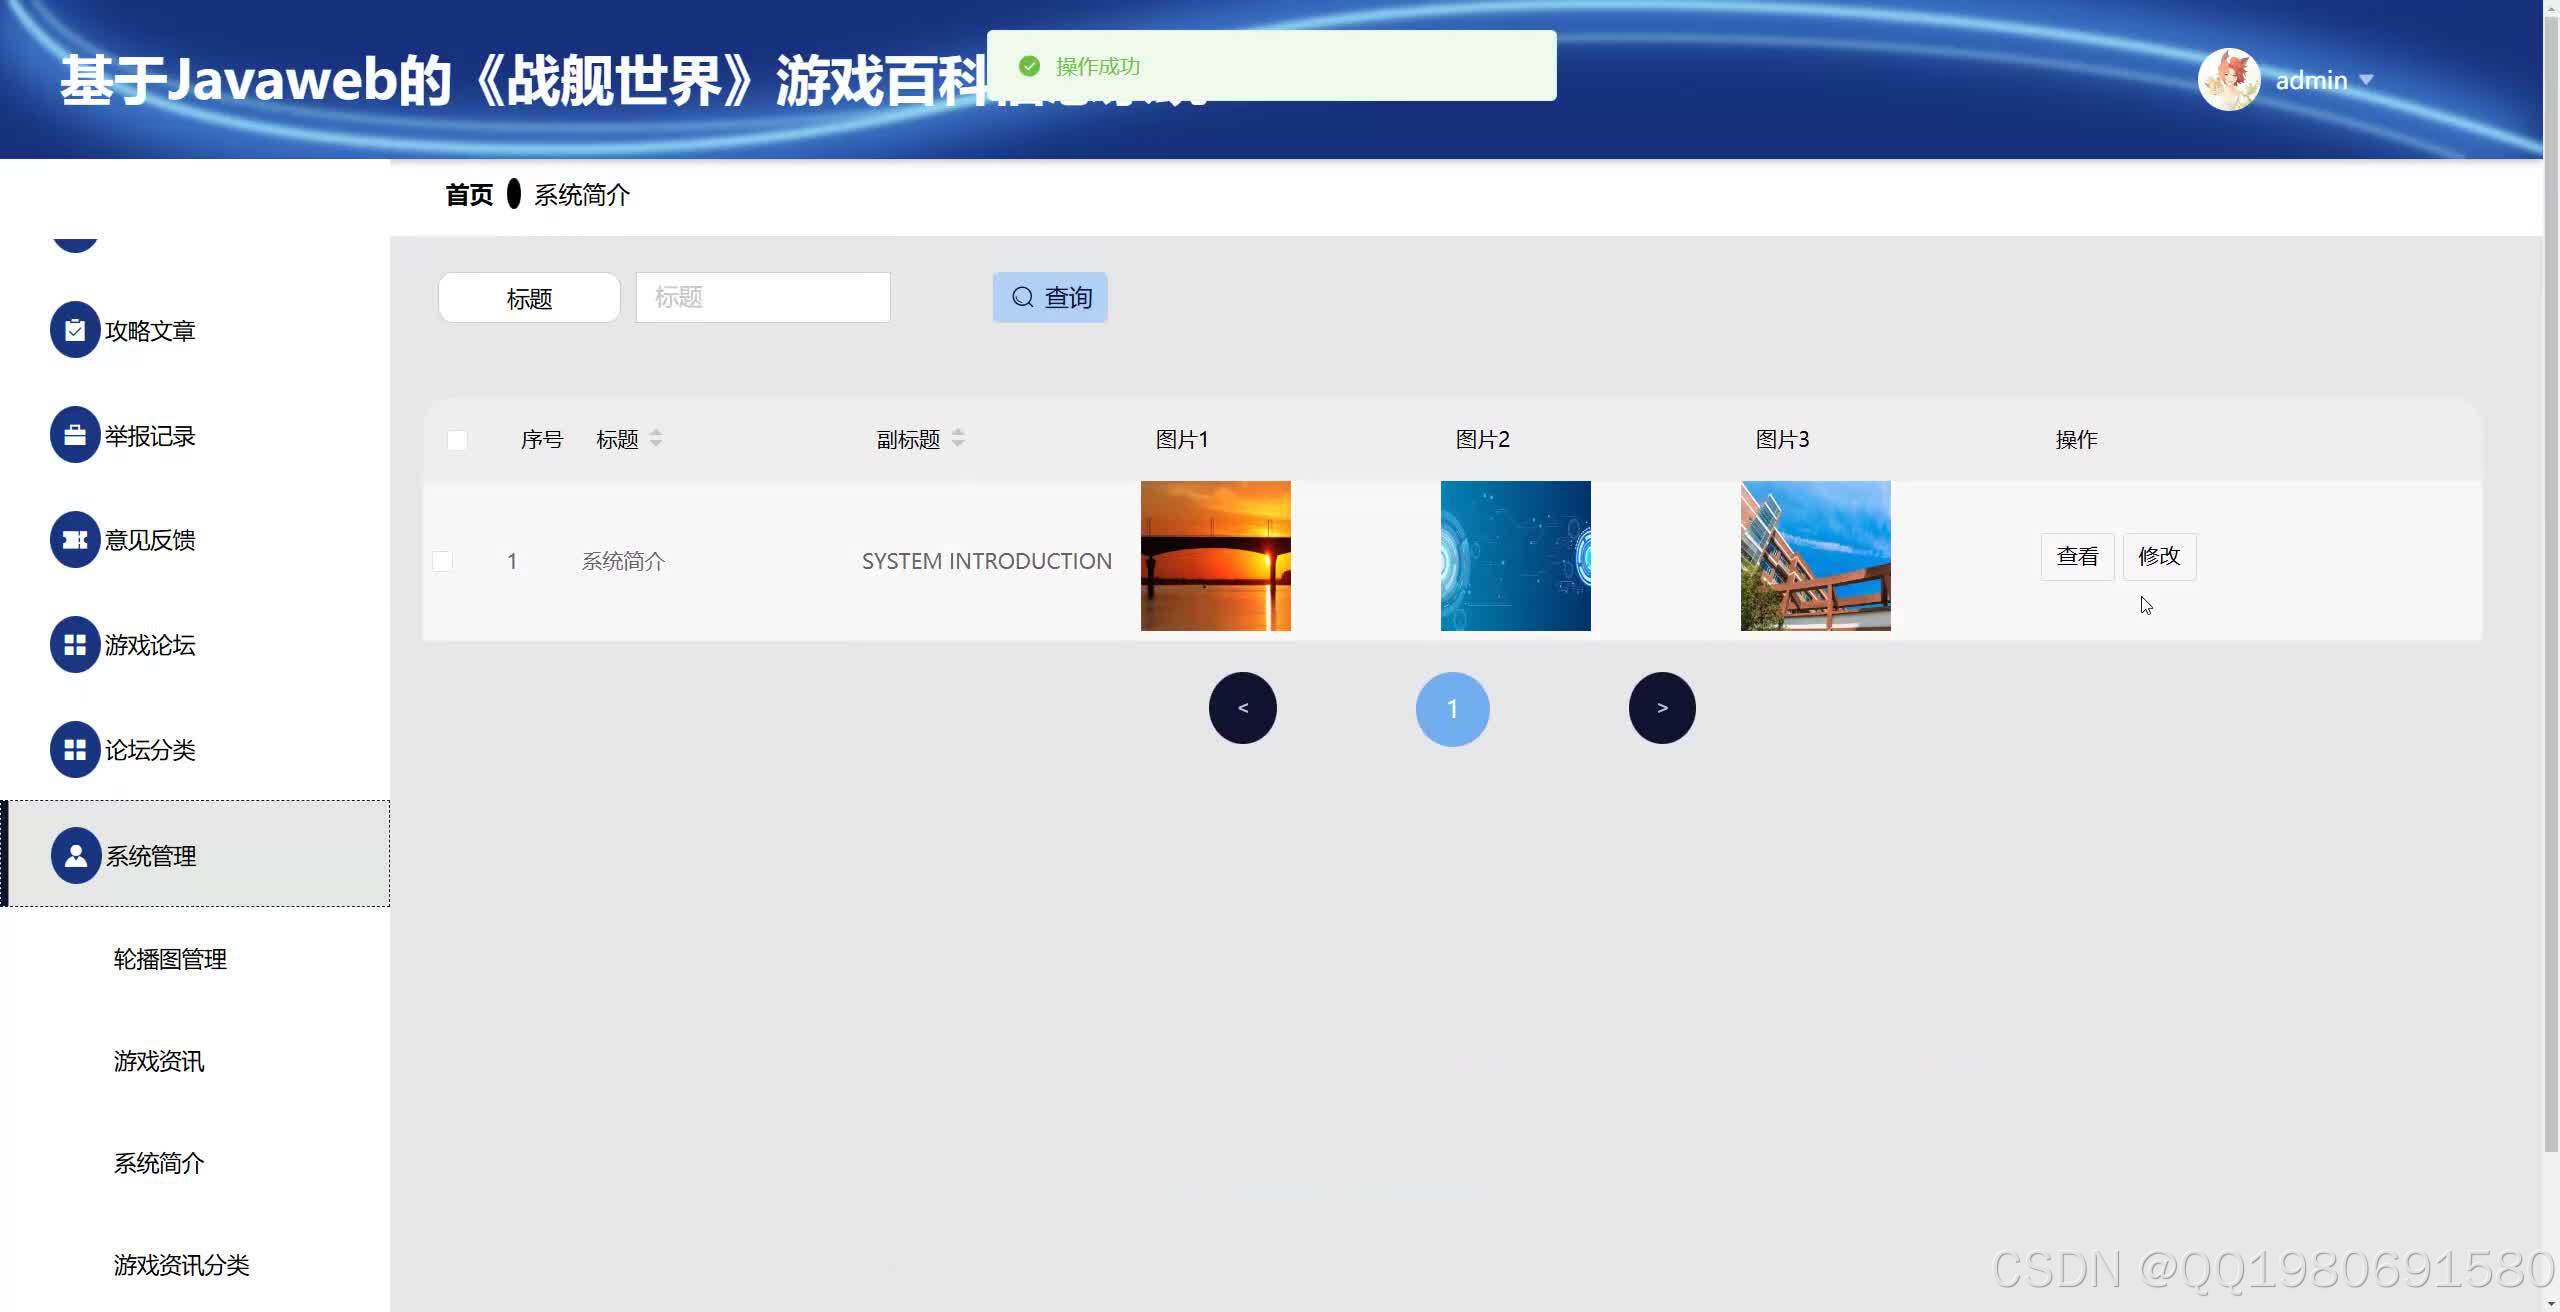Open 轮播图管理 submenu item
The image size is (2560, 1312).
pyautogui.click(x=170, y=959)
